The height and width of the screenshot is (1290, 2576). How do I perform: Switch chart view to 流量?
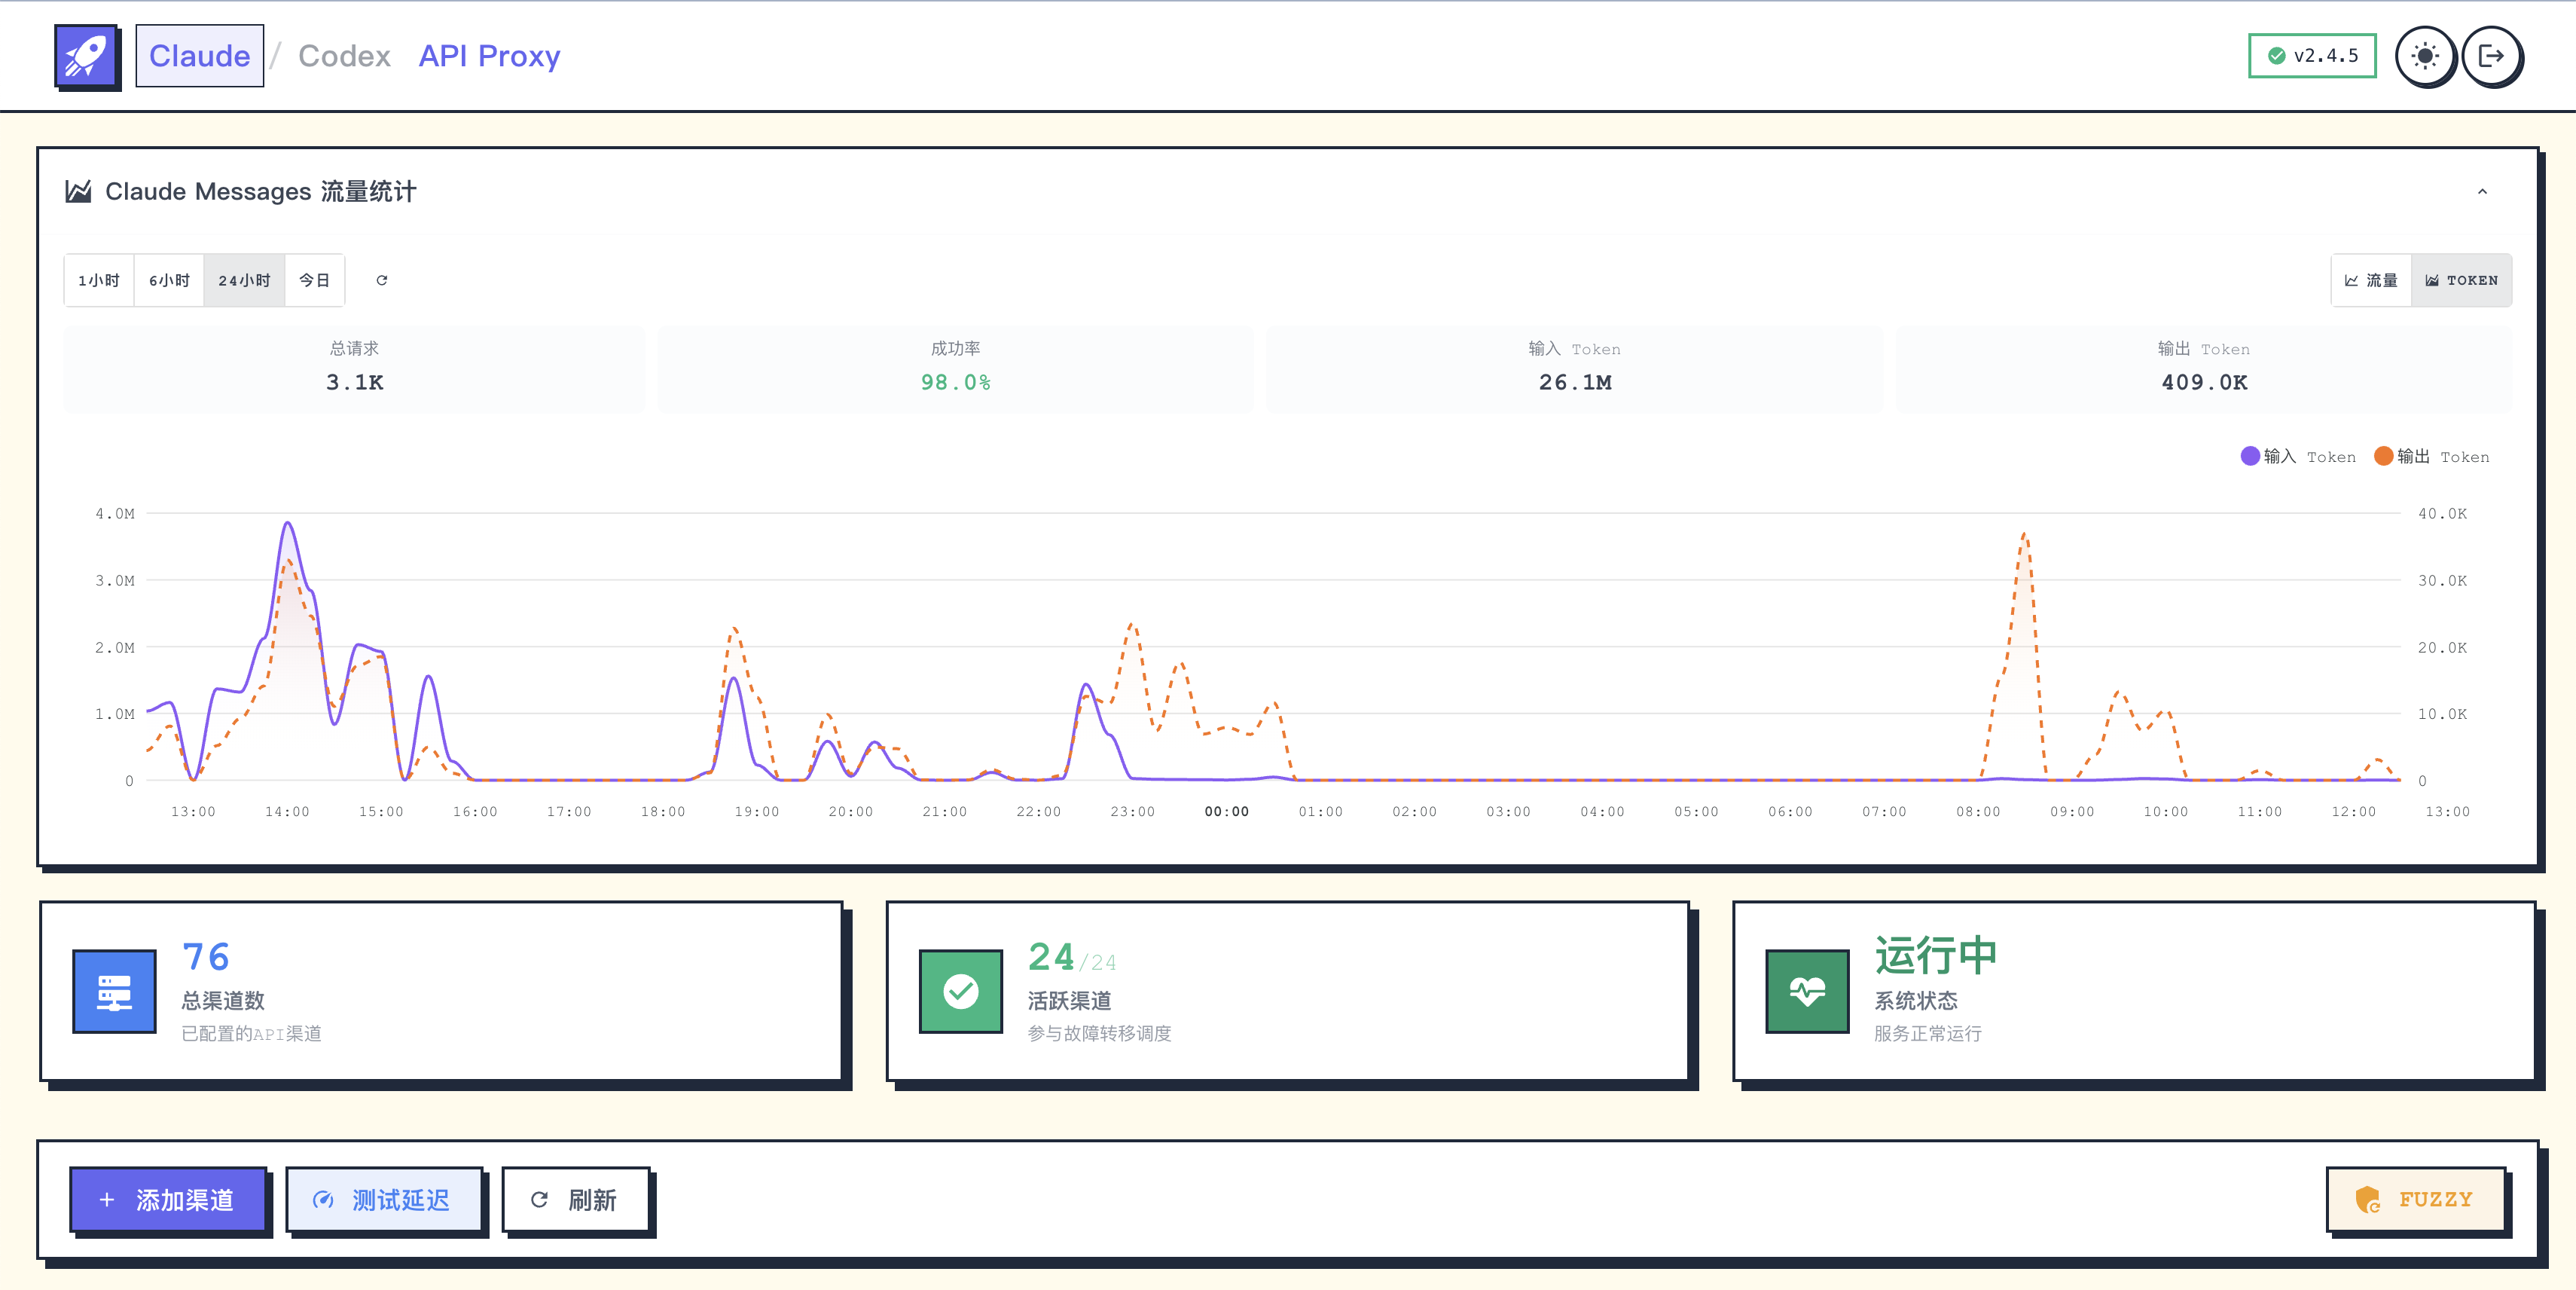2371,280
